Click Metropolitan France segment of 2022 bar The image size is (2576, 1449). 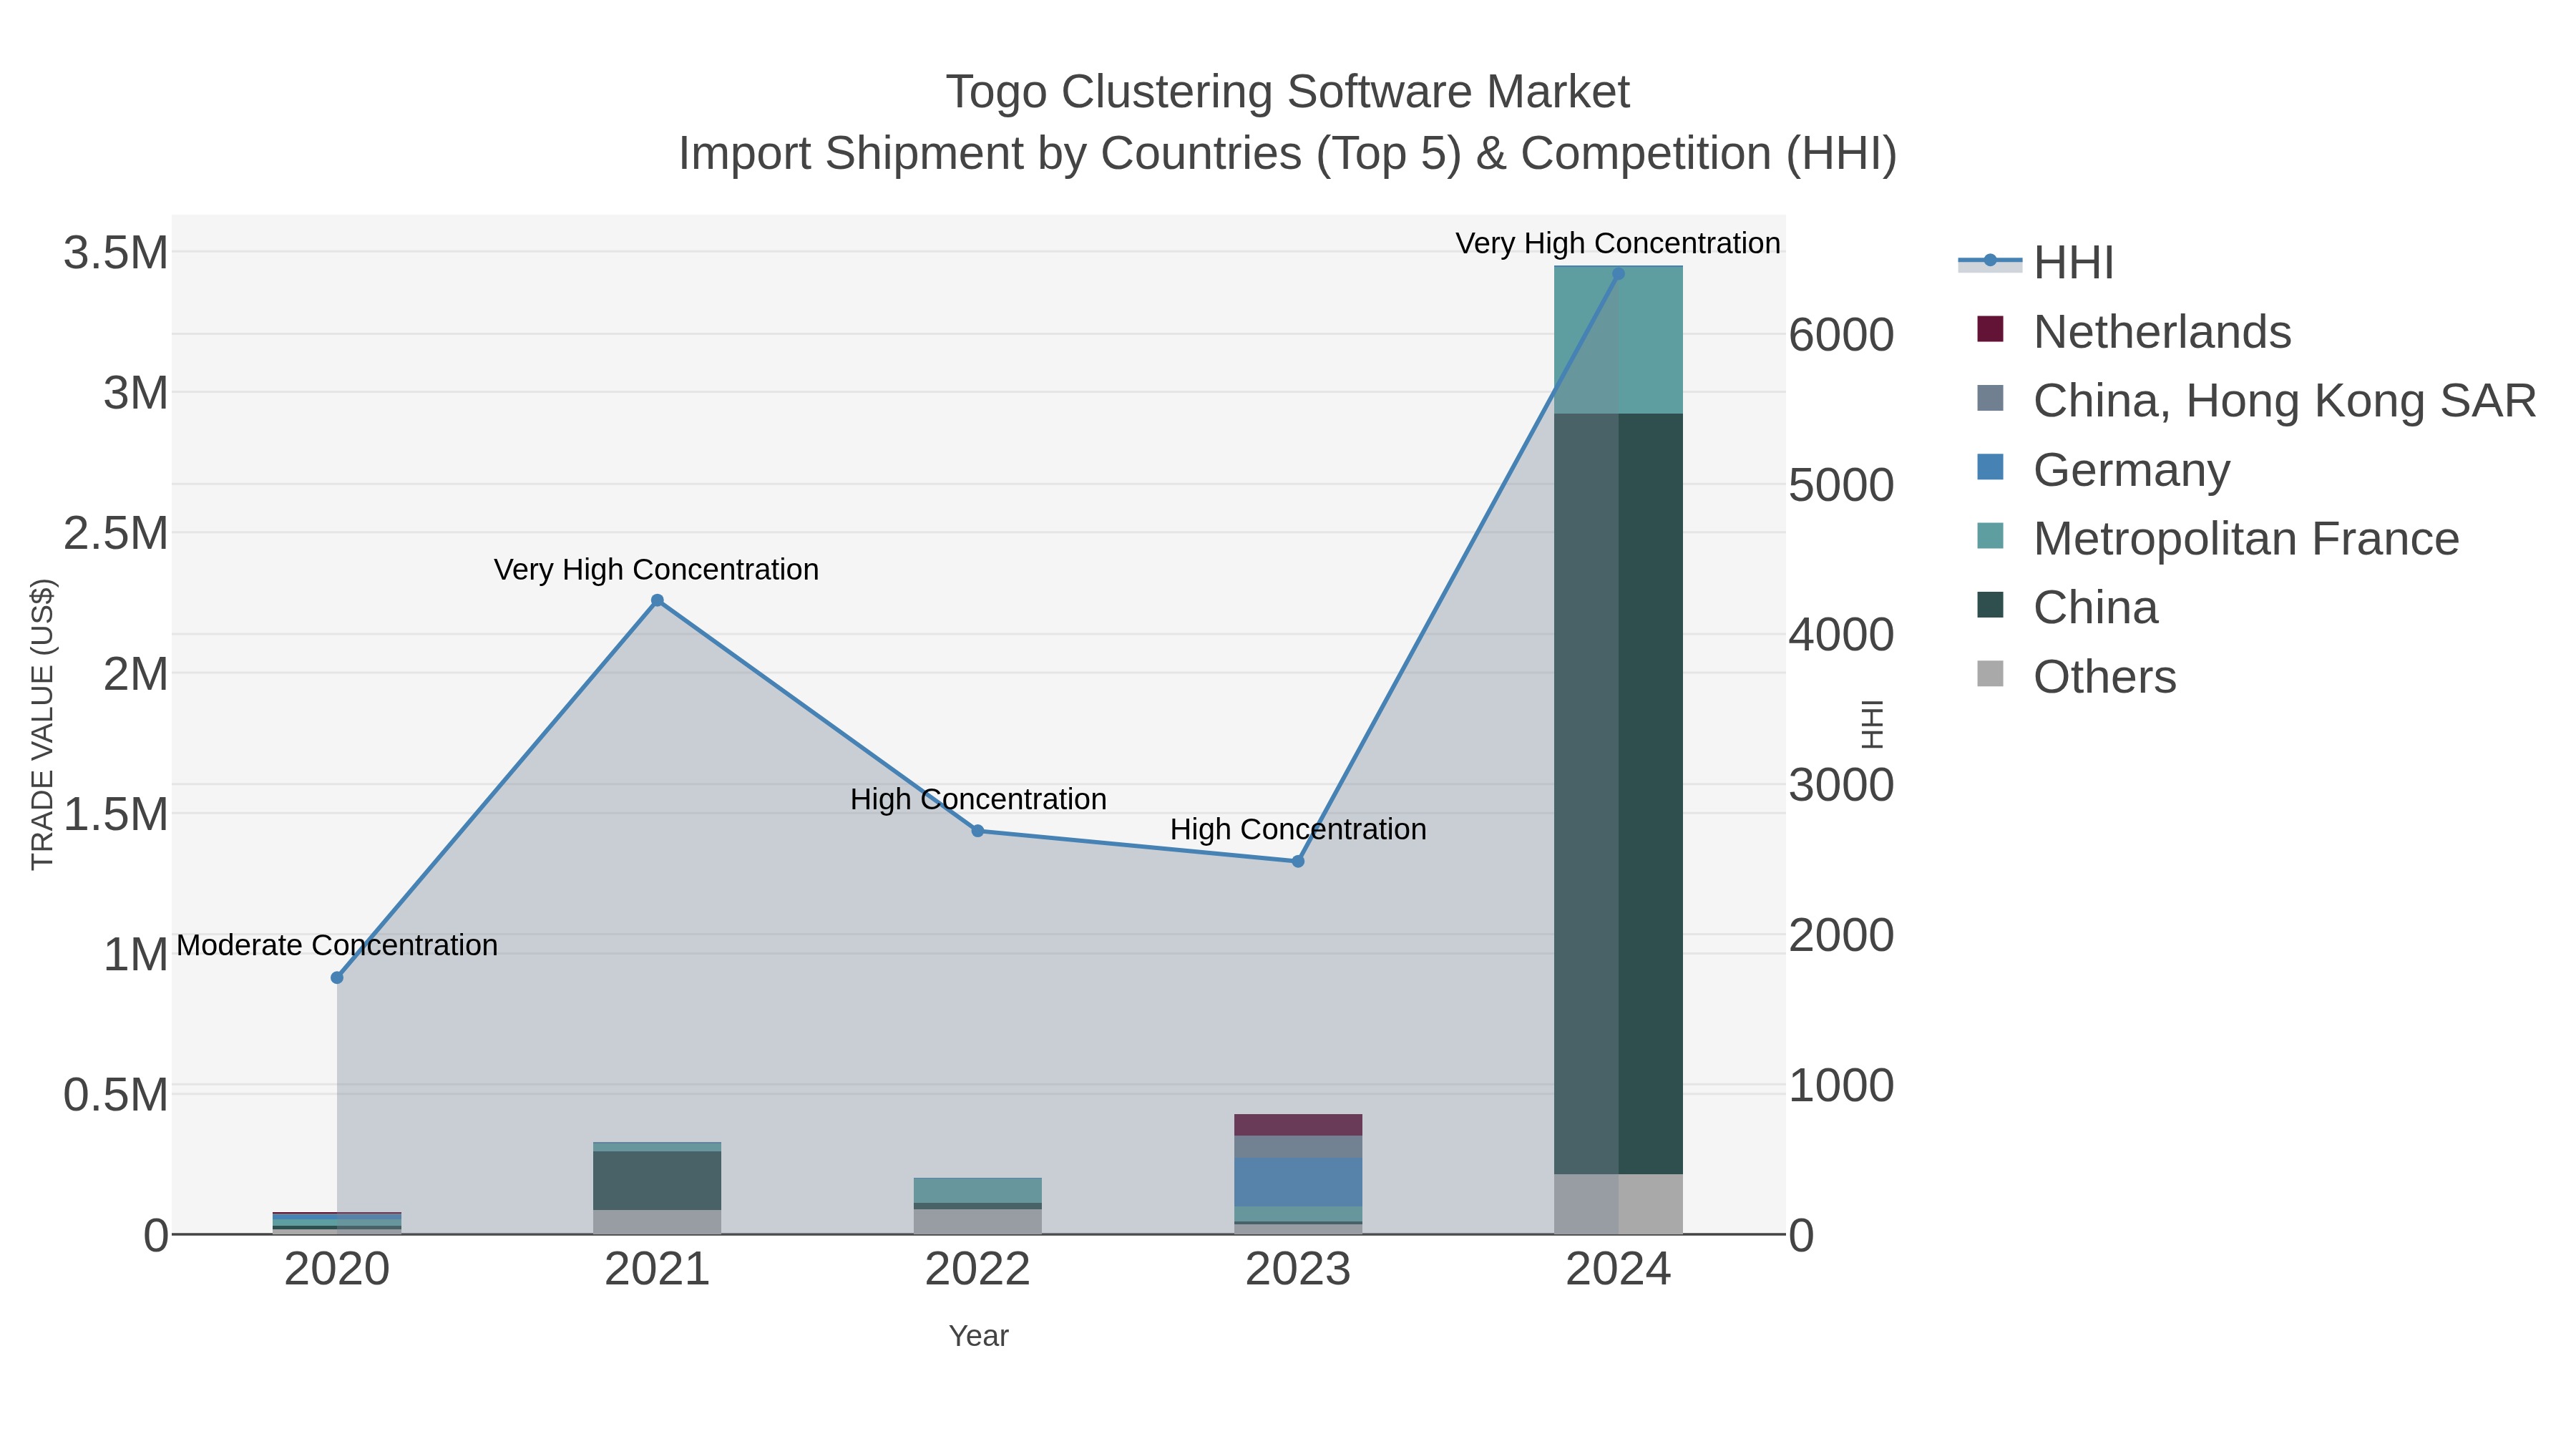pos(978,1190)
